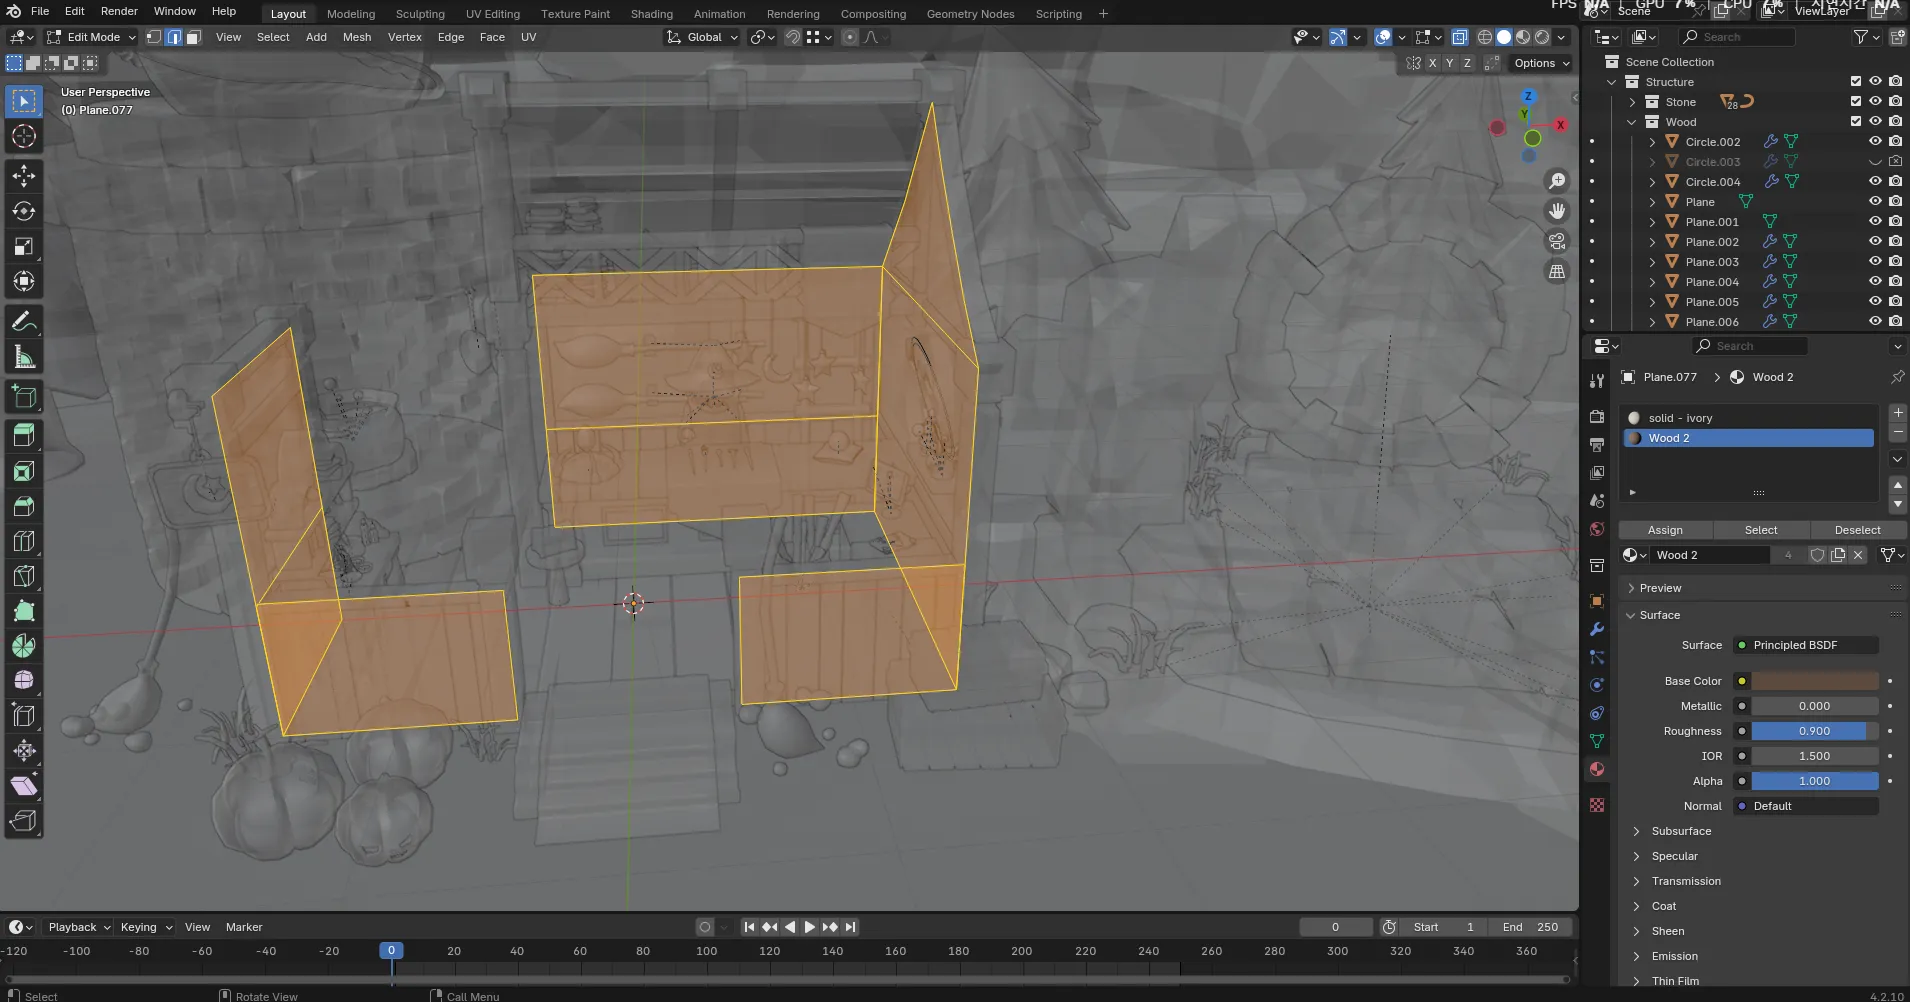
Task: Select the Loop Cut tool
Action: [24, 541]
